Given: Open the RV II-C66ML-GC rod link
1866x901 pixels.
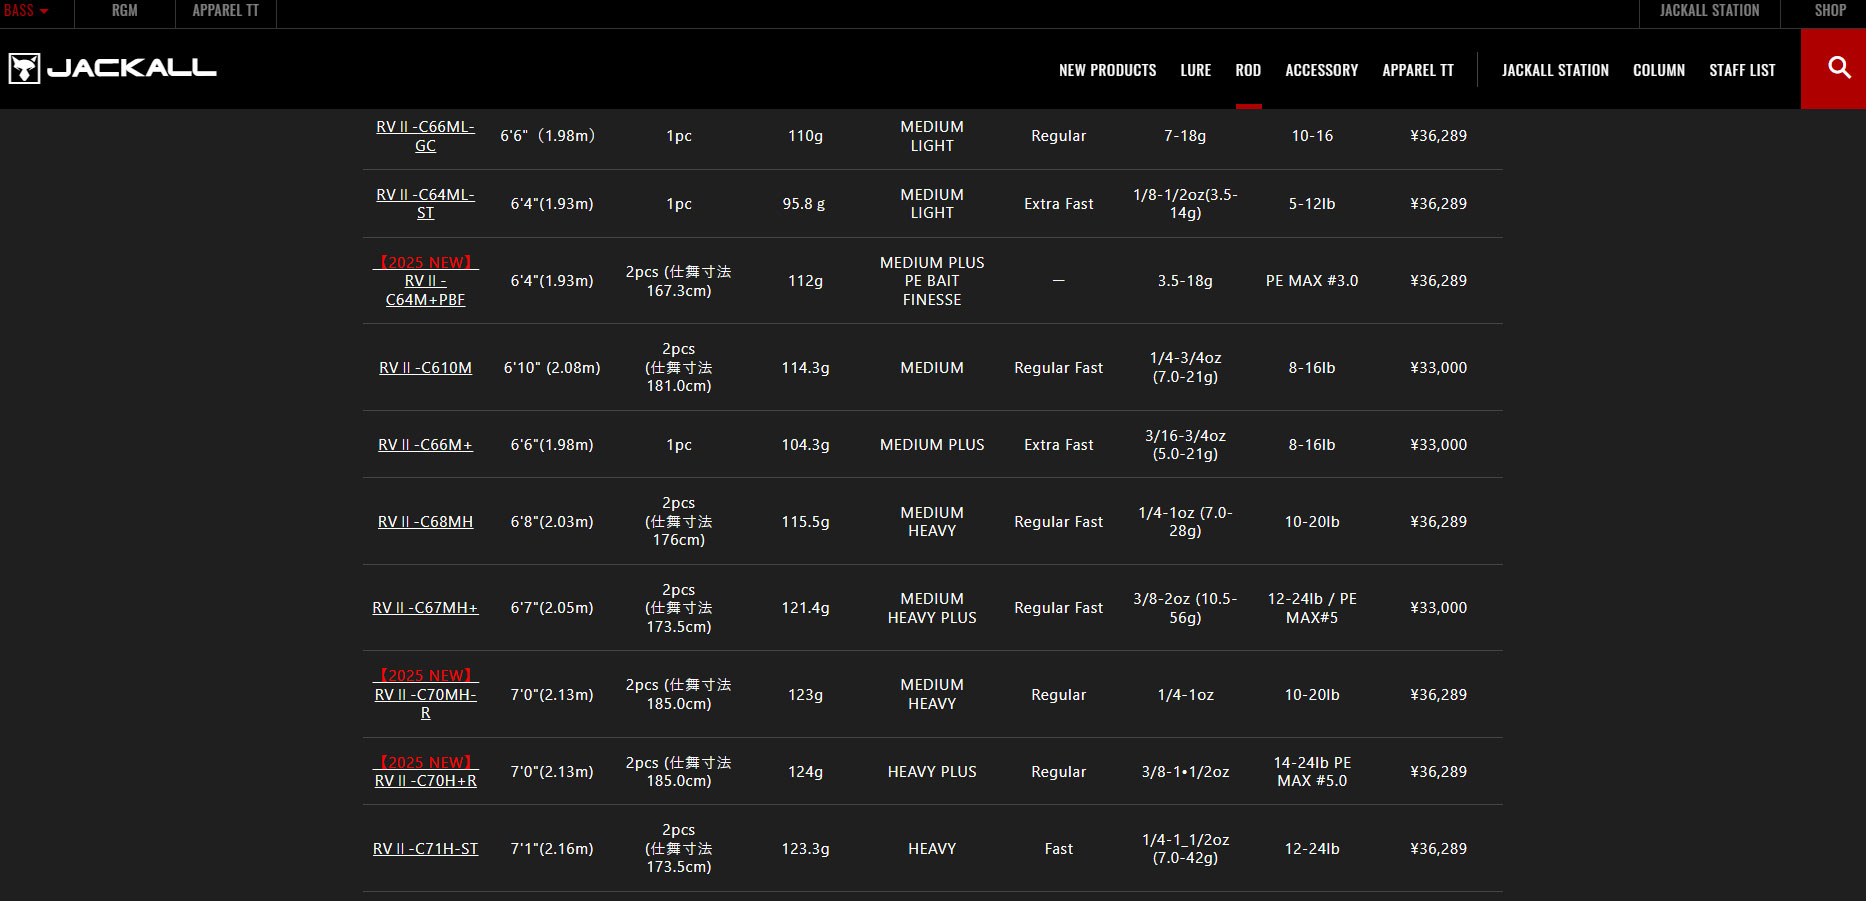Looking at the screenshot, I should pos(425,136).
